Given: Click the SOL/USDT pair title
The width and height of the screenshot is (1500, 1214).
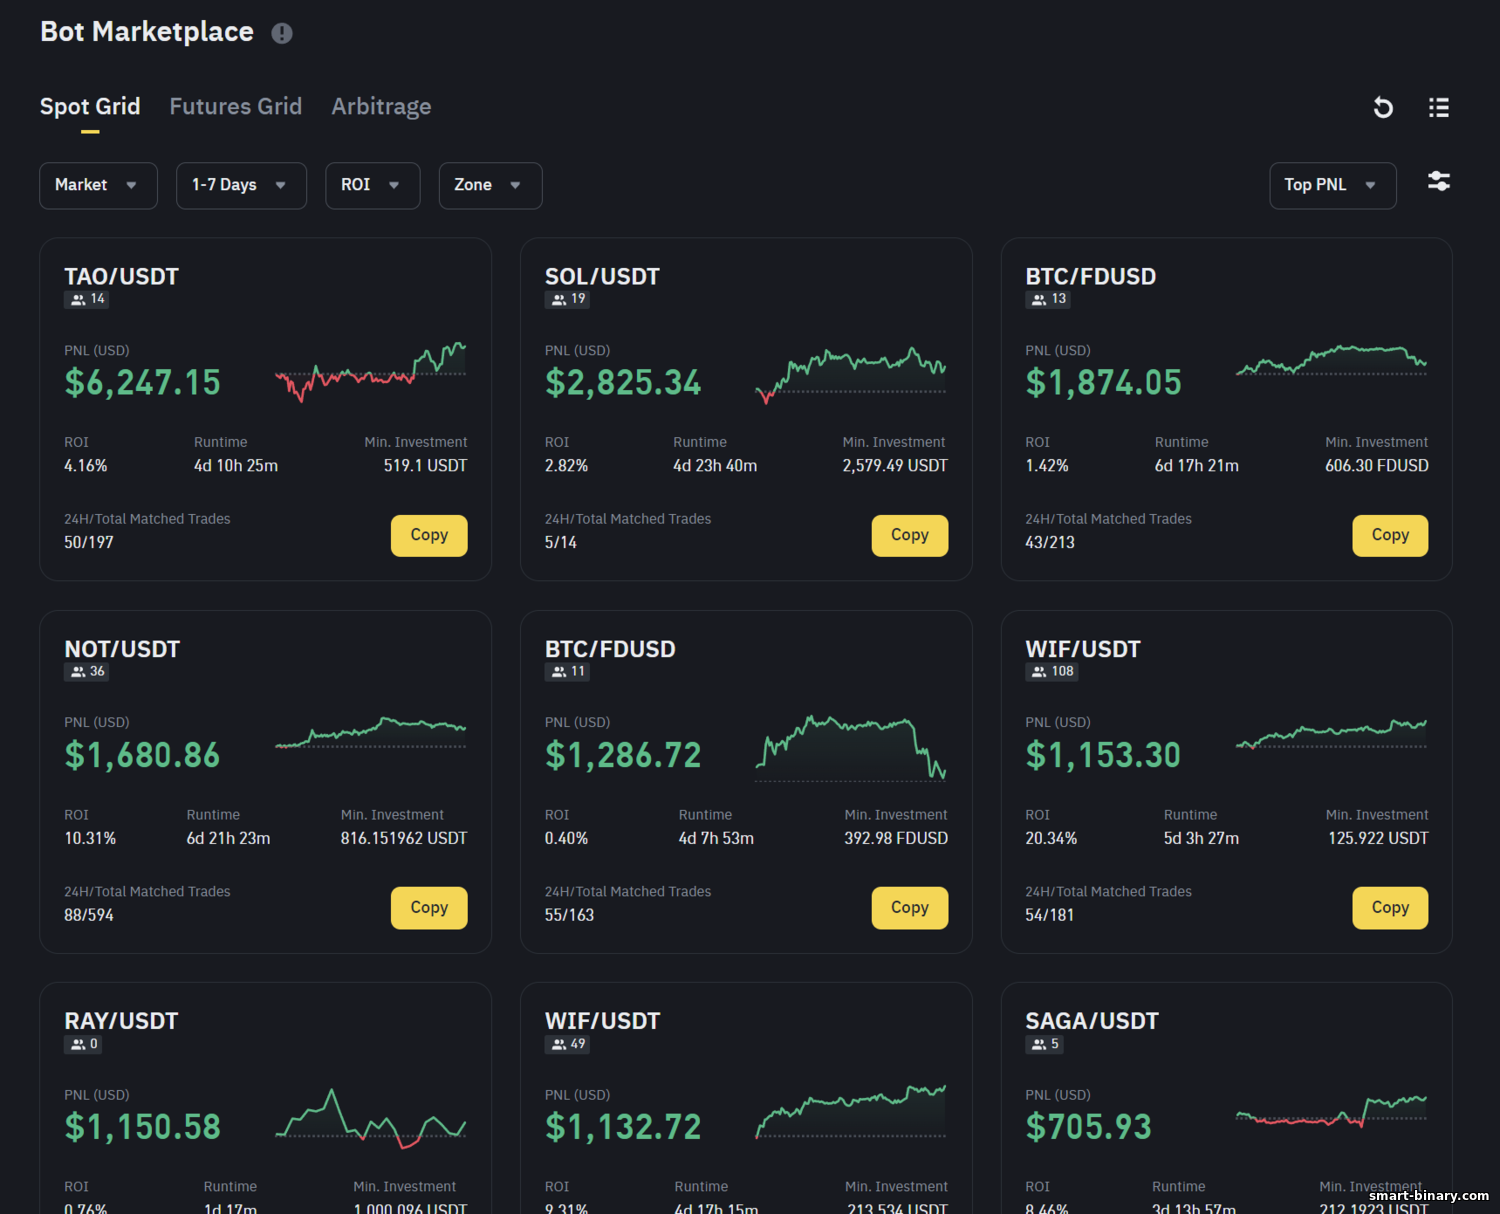Looking at the screenshot, I should coord(602,277).
